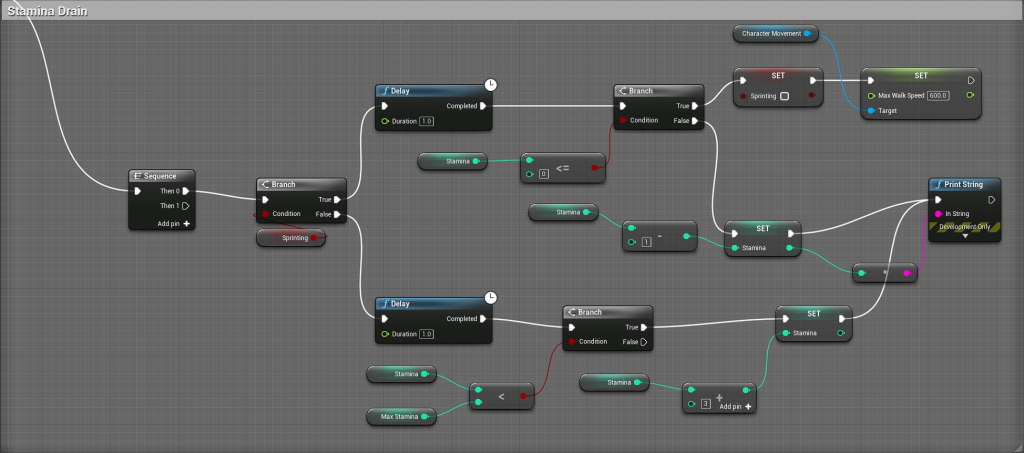The width and height of the screenshot is (1024, 453).
Task: Select the Max Stamina variable node
Action: tap(400, 416)
